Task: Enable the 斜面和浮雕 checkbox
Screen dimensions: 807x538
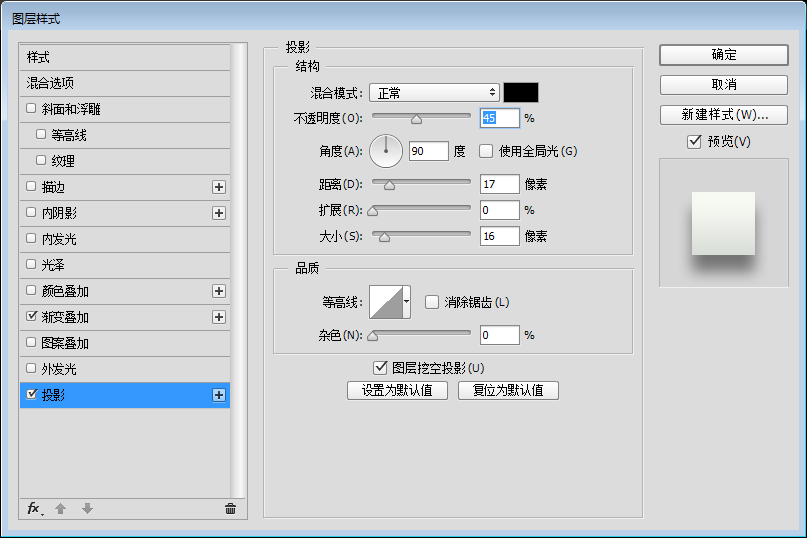Action: (31, 109)
